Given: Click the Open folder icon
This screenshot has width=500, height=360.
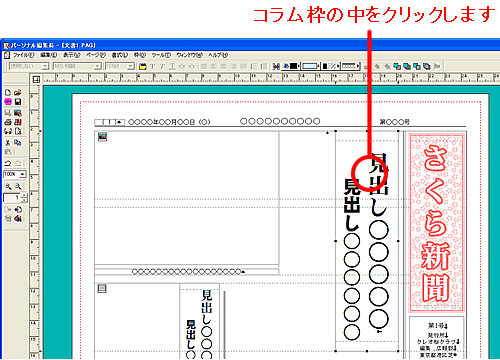Looking at the screenshot, I should point(18,92).
